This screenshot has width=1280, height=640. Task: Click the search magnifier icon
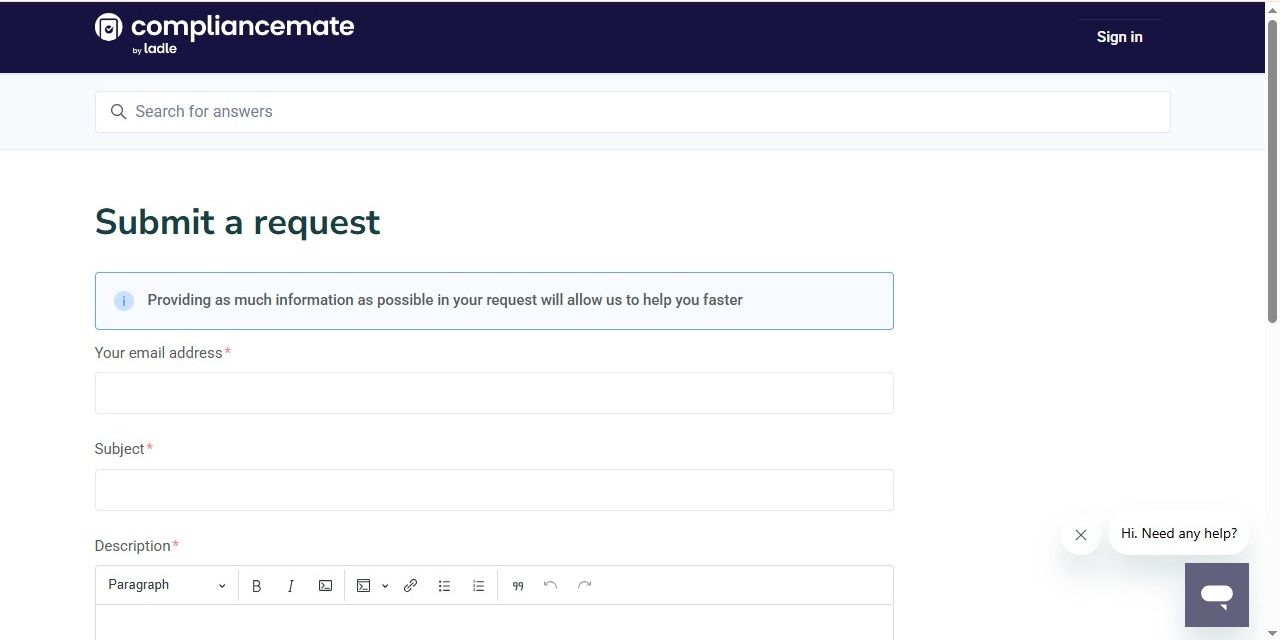pyautogui.click(x=118, y=111)
